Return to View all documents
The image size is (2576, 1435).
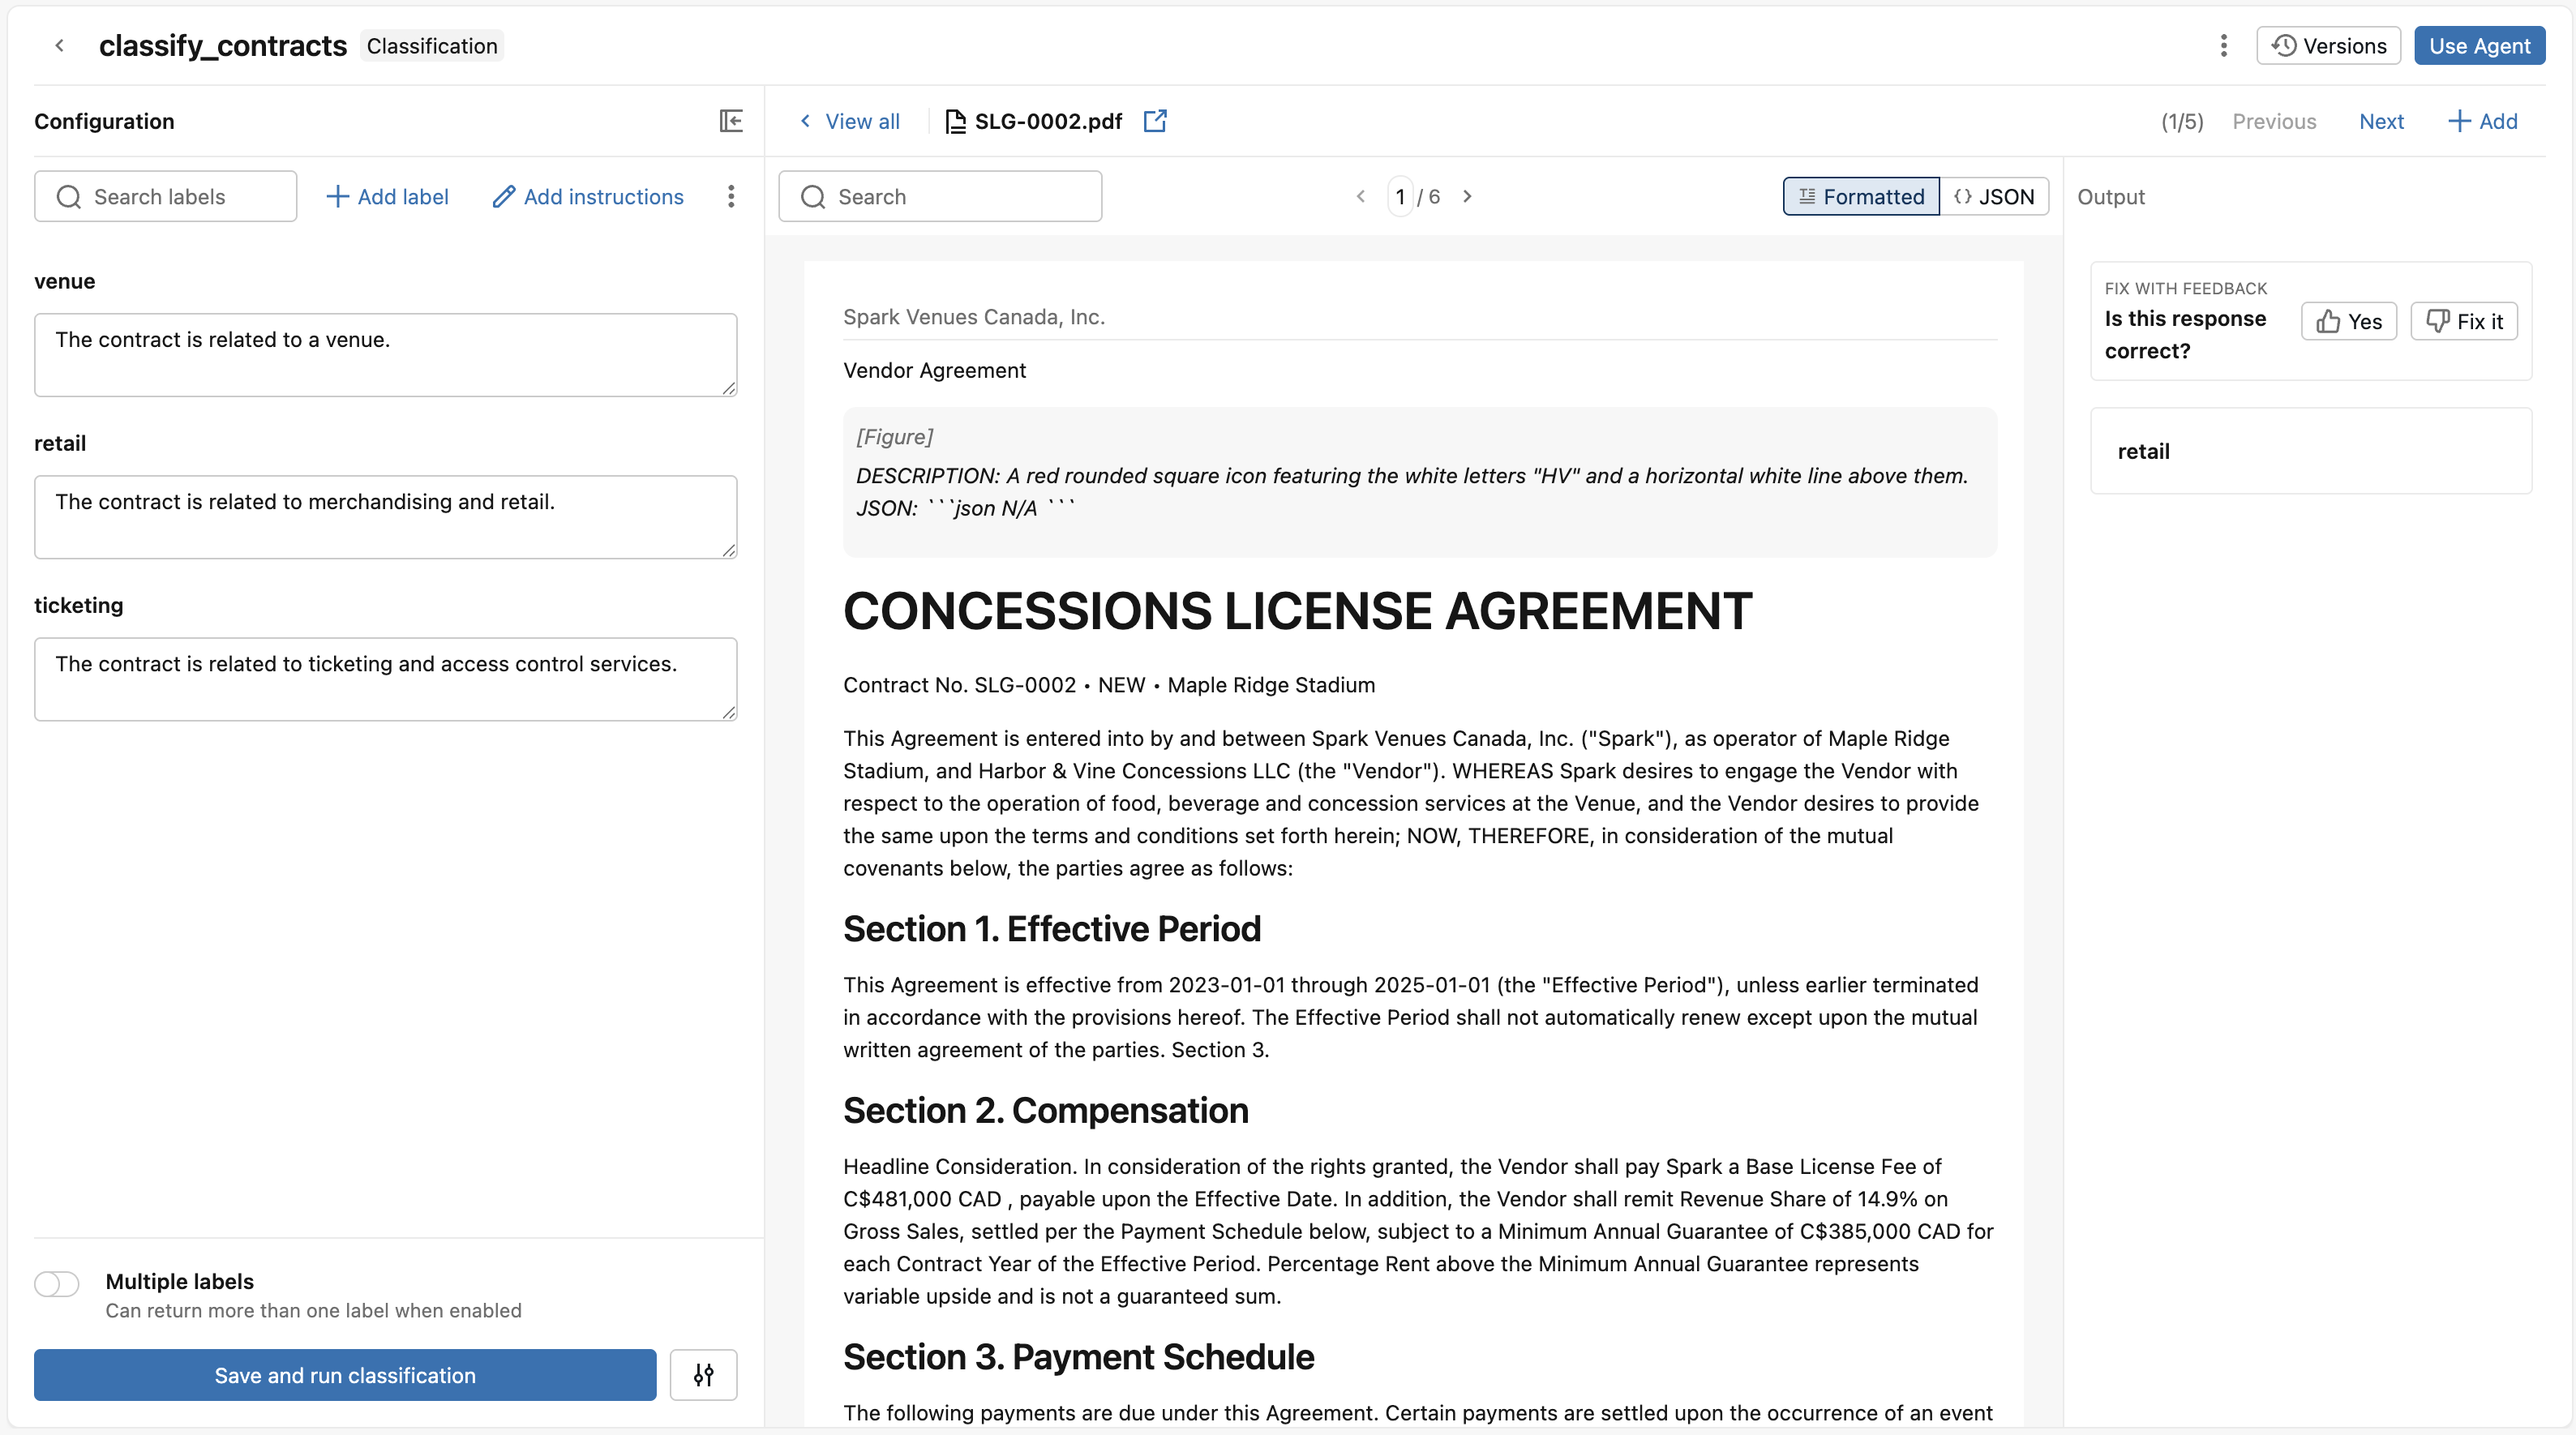coord(849,121)
